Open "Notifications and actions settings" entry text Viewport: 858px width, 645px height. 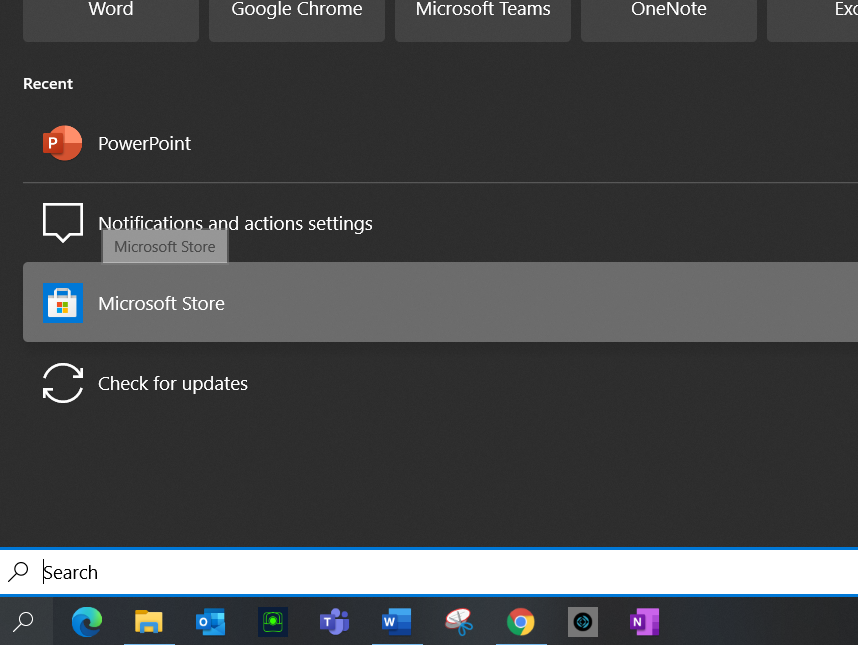[235, 223]
